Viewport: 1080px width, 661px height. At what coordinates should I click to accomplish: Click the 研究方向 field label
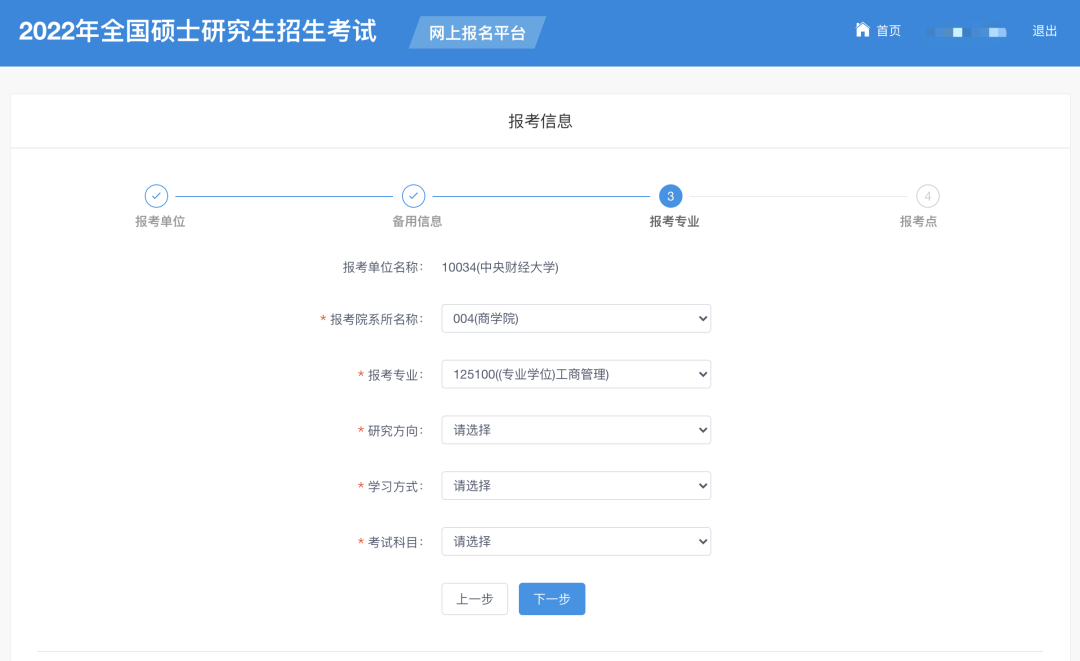point(395,431)
